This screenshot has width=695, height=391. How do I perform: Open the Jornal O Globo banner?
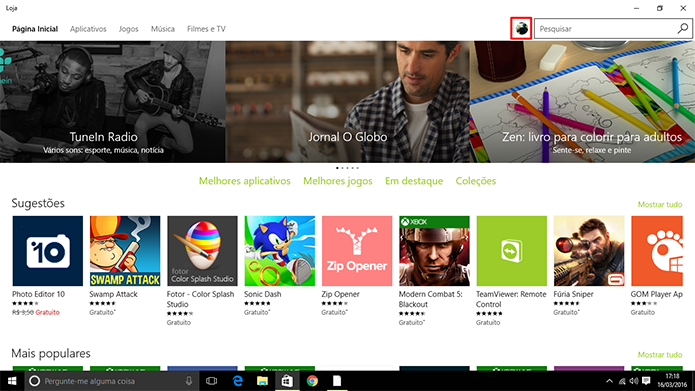(348, 102)
